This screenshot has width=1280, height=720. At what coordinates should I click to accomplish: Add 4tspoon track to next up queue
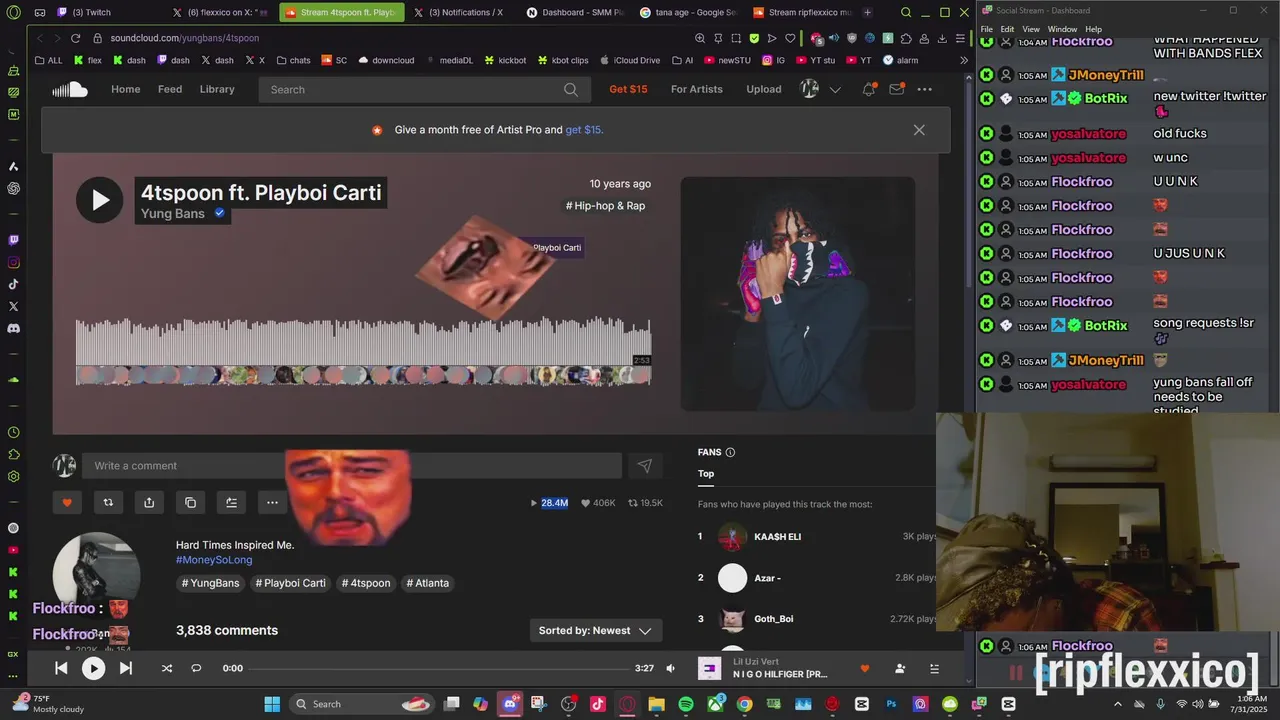pos(231,502)
